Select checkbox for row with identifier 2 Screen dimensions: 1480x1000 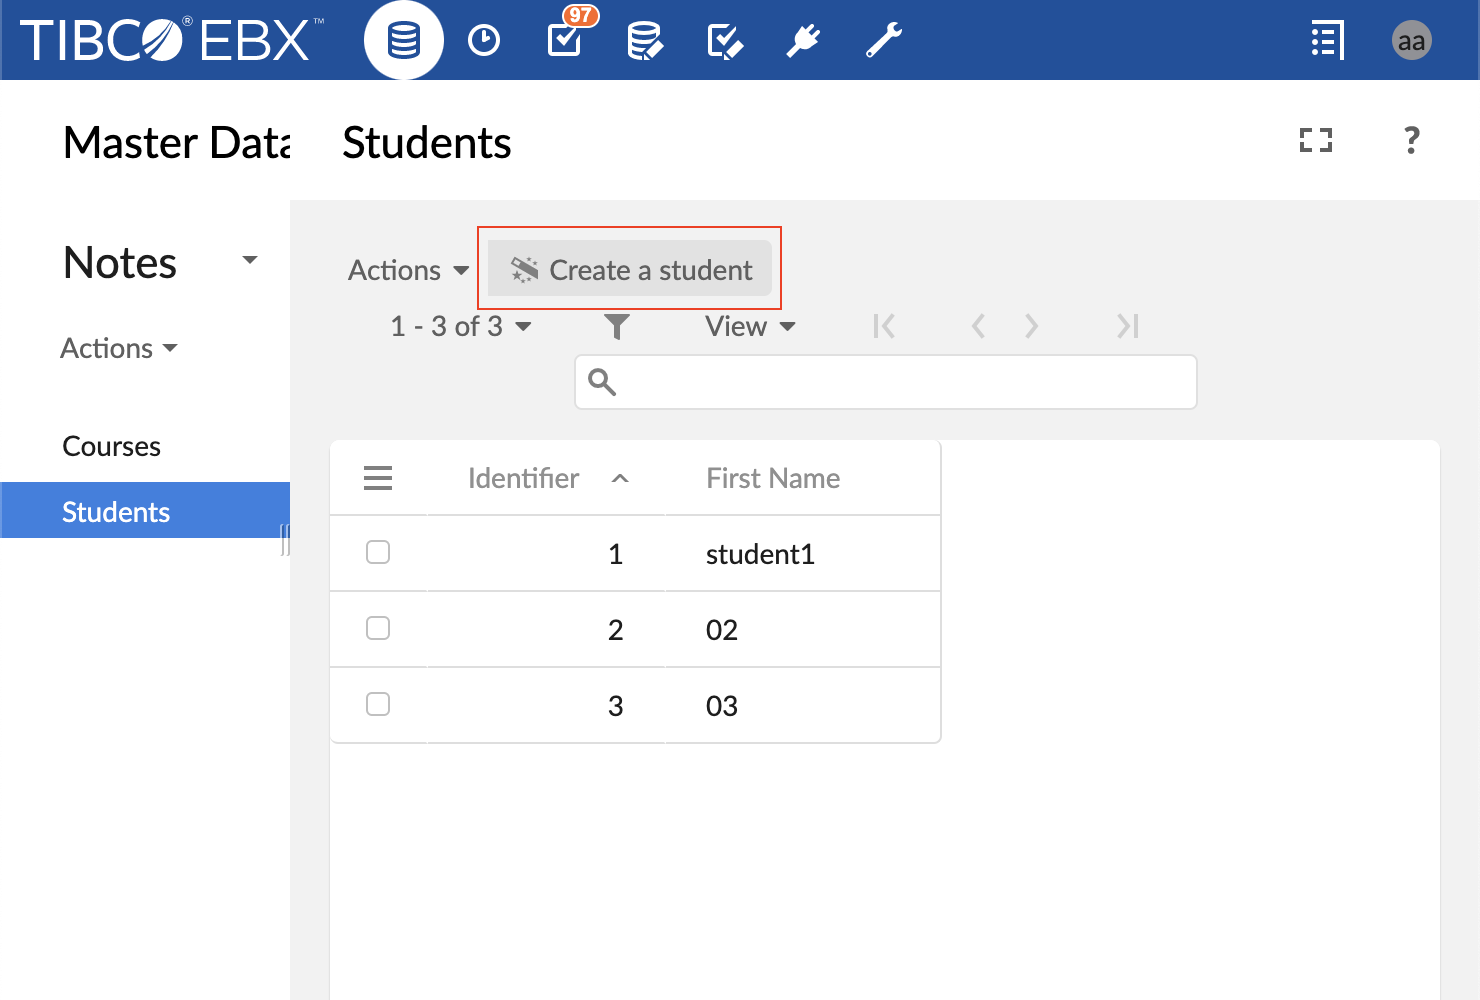coord(378,628)
